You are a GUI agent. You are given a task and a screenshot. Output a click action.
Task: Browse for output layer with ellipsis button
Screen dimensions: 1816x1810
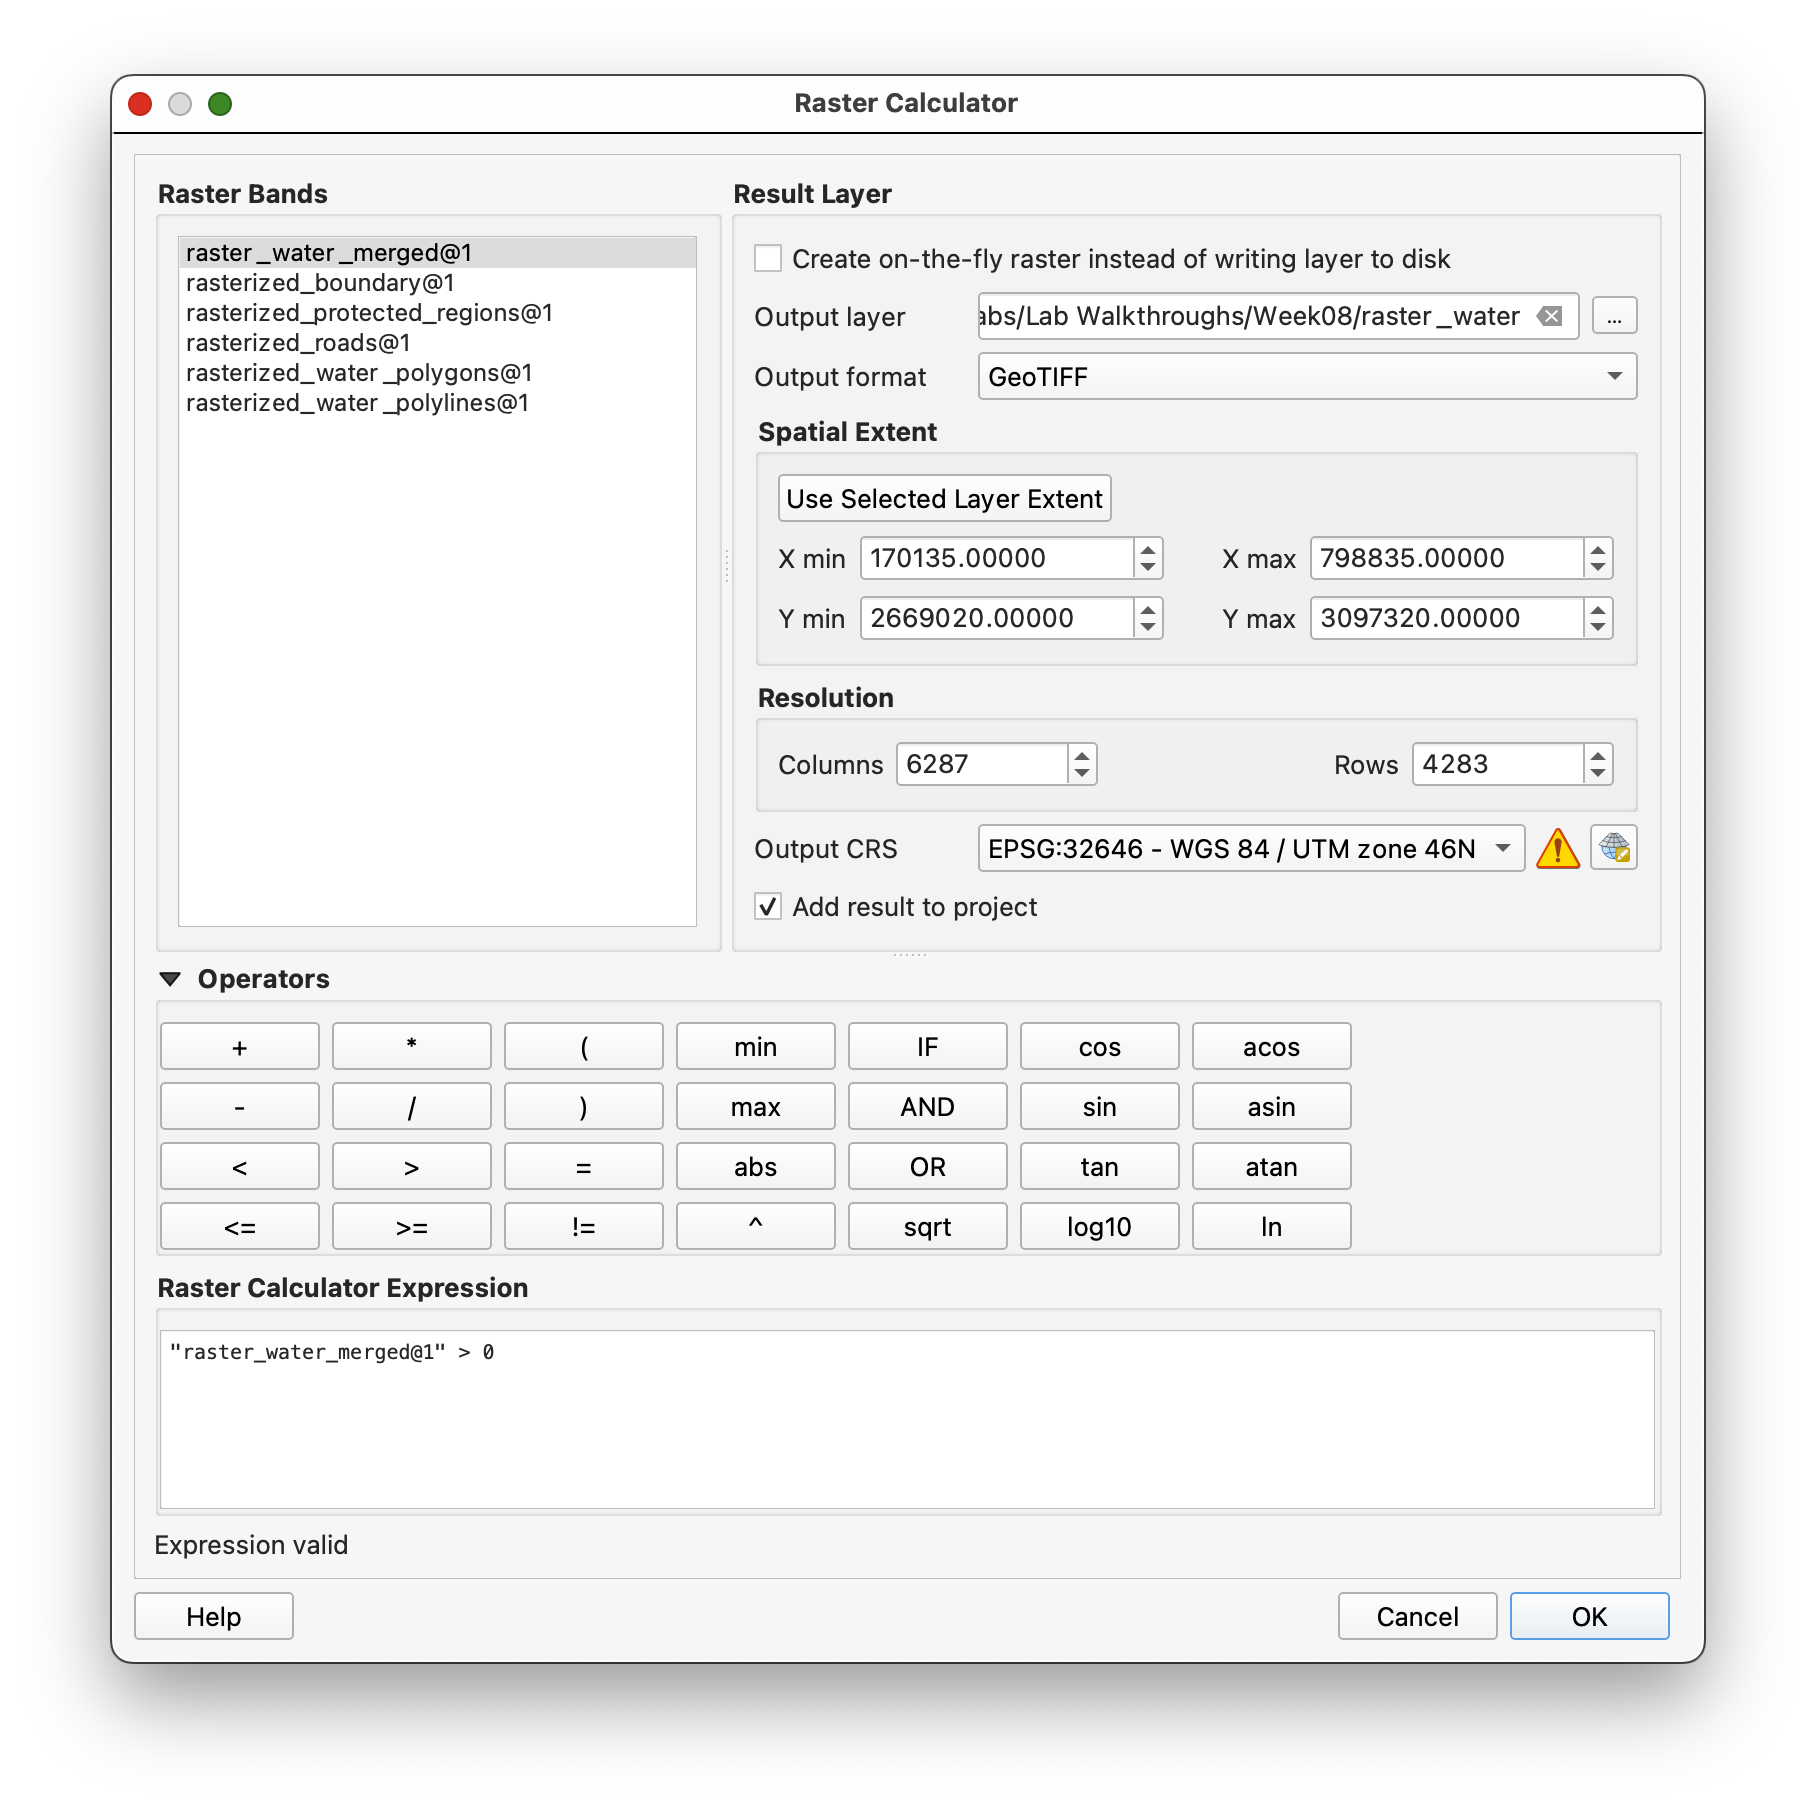pos(1614,316)
